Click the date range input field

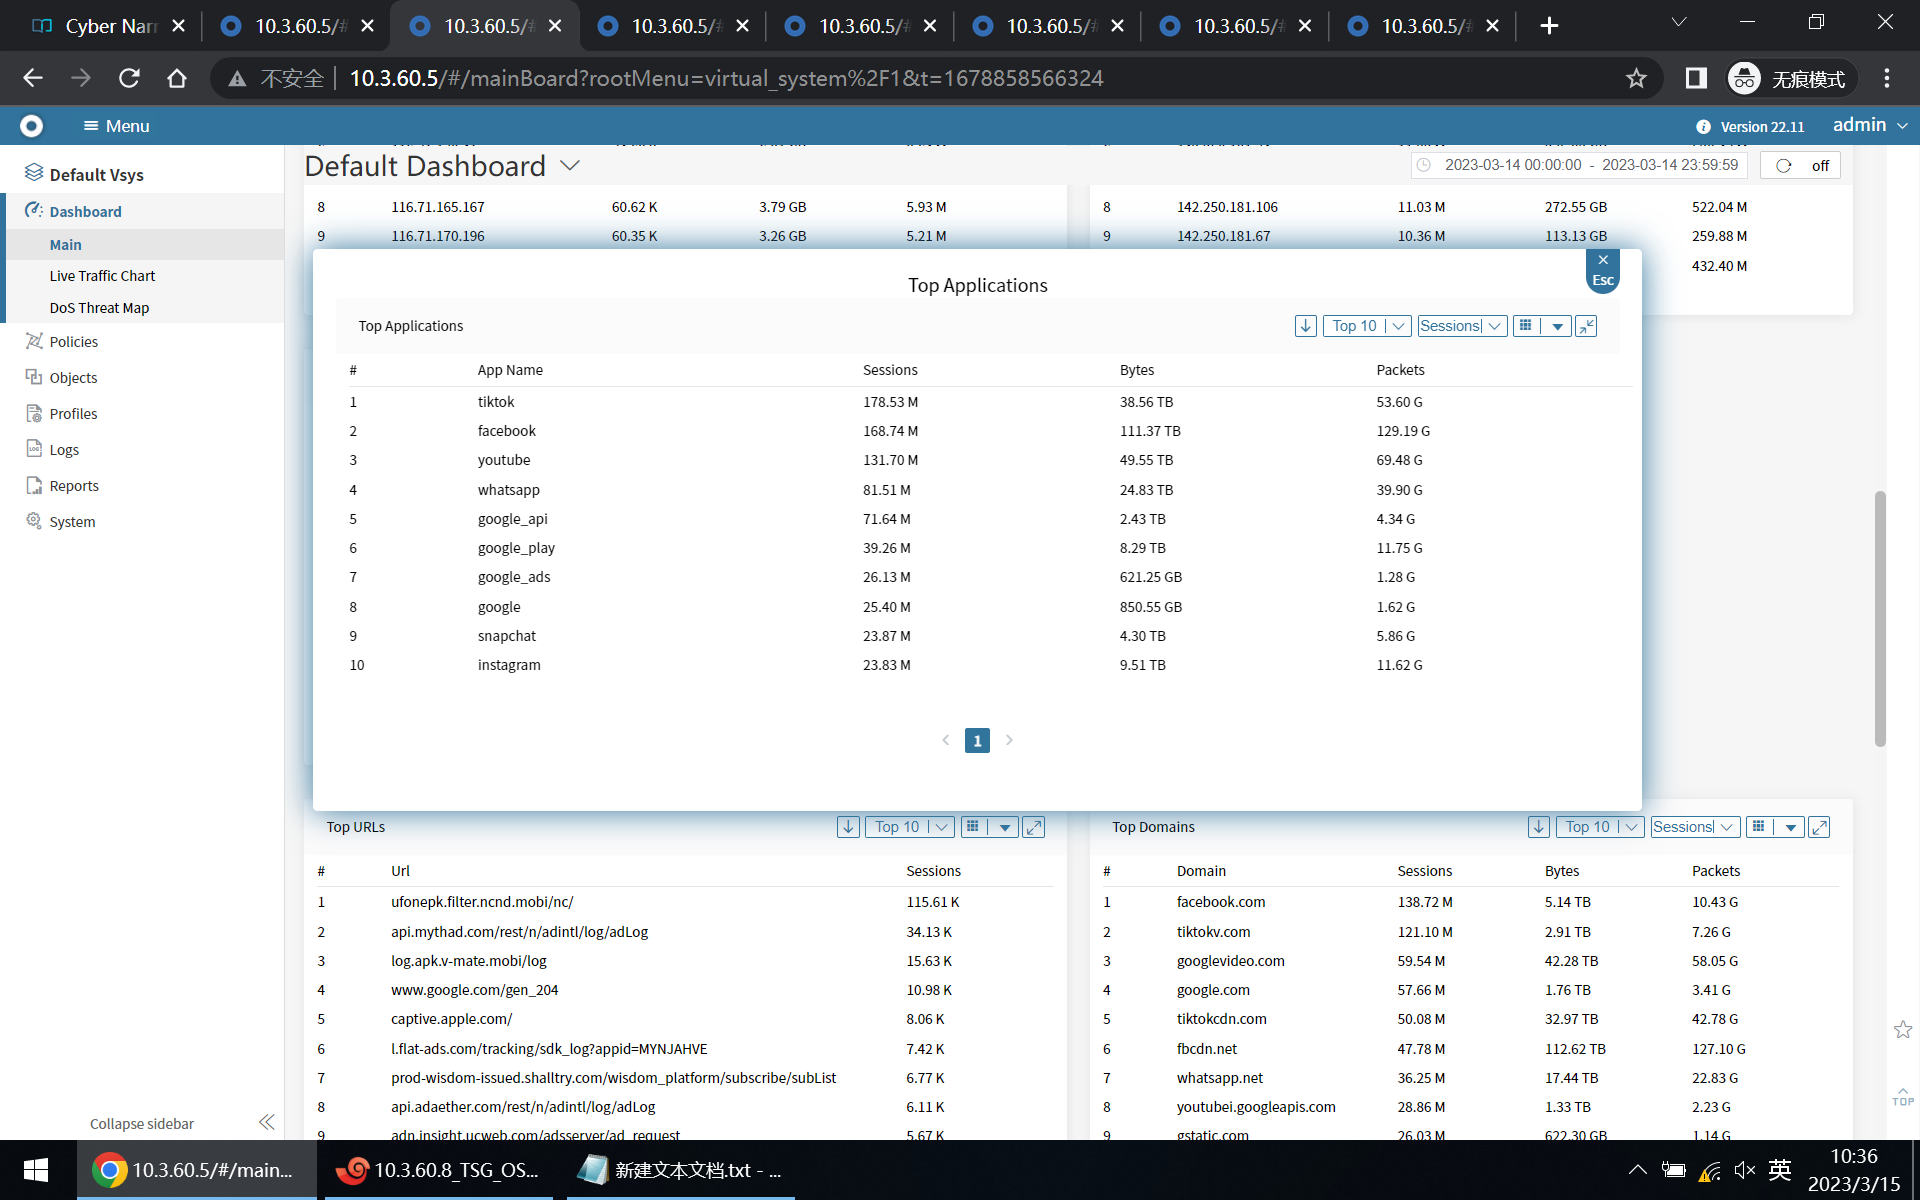point(1580,165)
